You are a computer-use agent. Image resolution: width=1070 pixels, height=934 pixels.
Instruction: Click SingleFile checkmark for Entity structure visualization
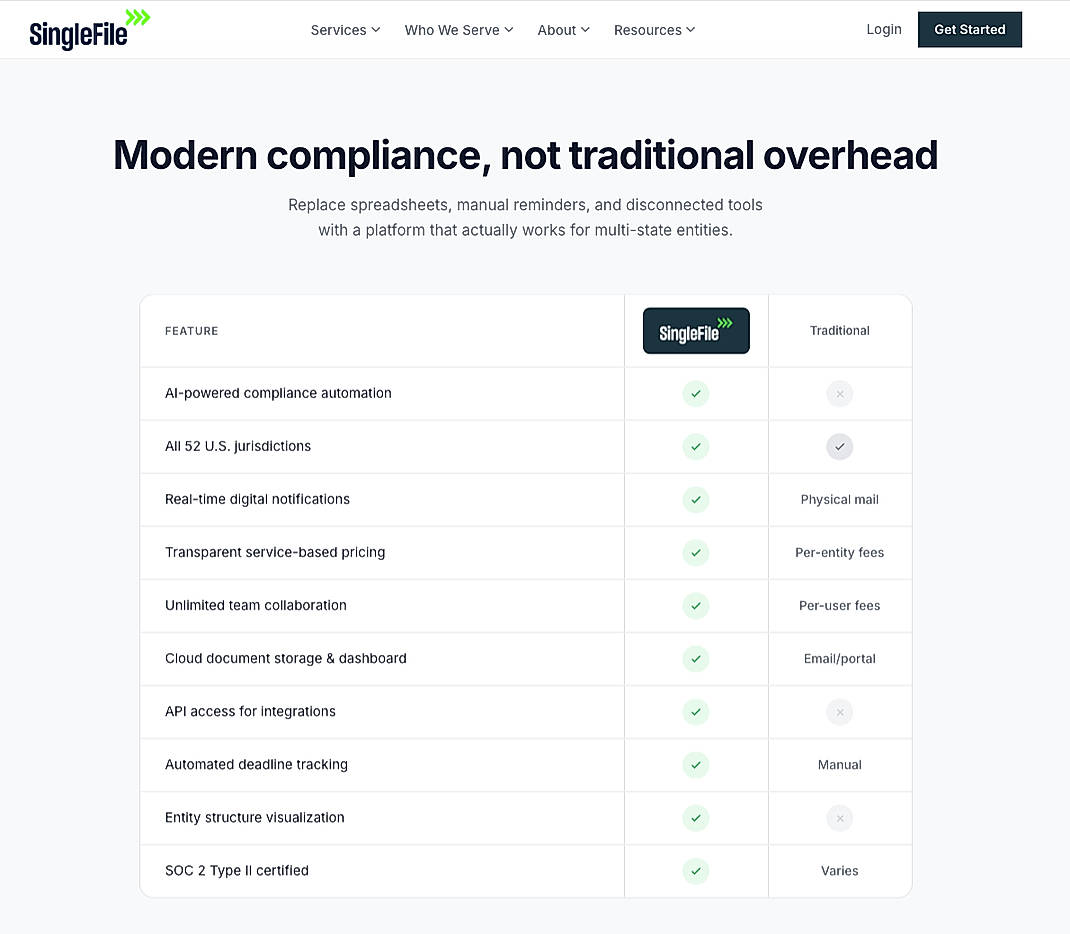(x=696, y=818)
